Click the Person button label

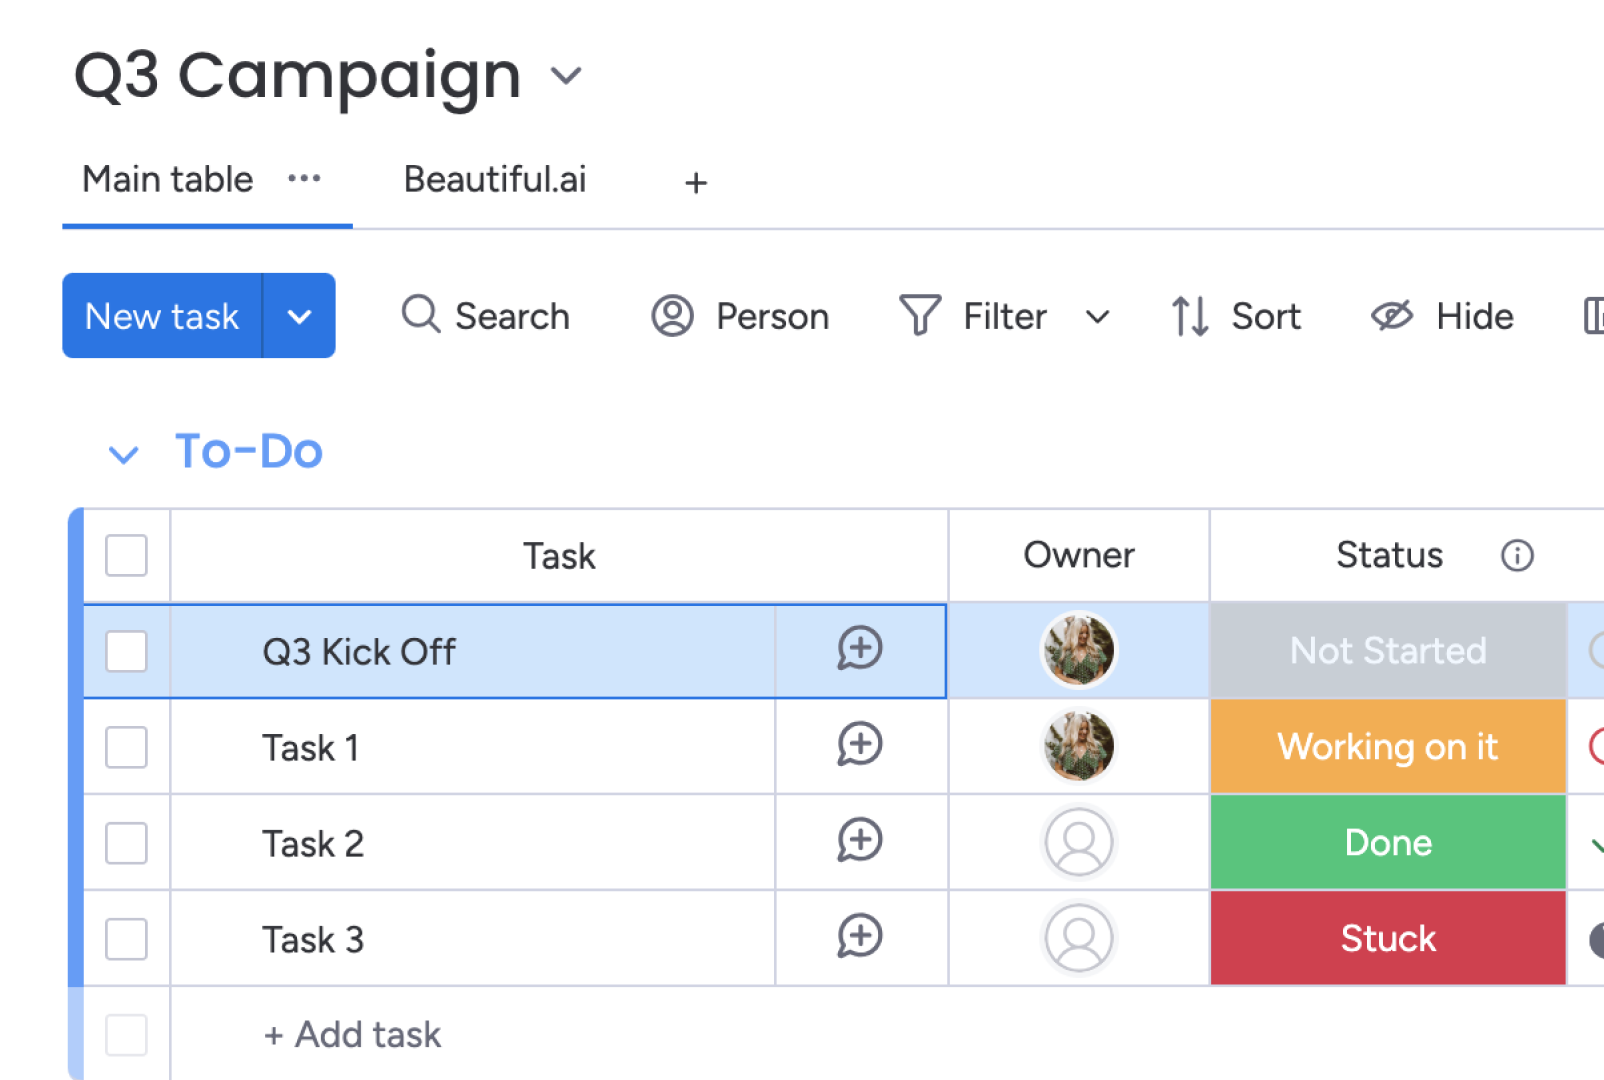tap(772, 316)
